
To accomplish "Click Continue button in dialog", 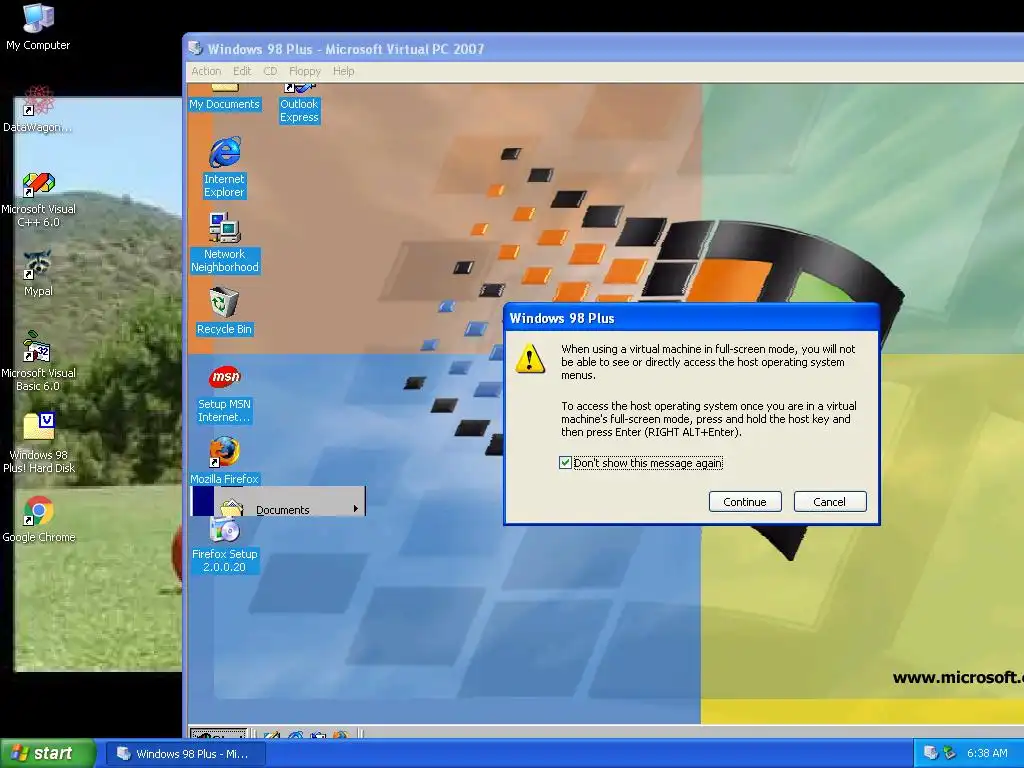I will click(745, 502).
